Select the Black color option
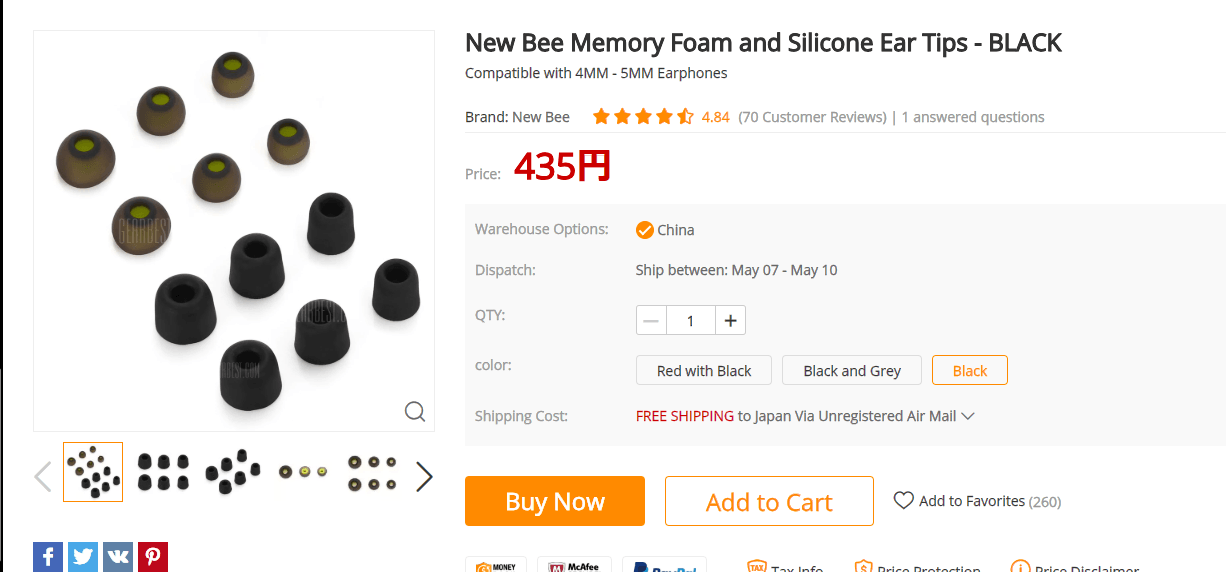The height and width of the screenshot is (572, 1226). pos(969,371)
